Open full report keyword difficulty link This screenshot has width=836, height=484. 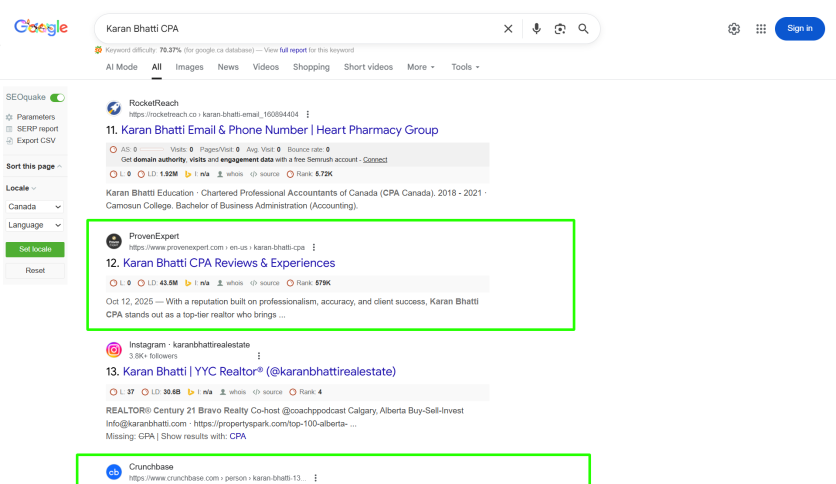coord(293,50)
